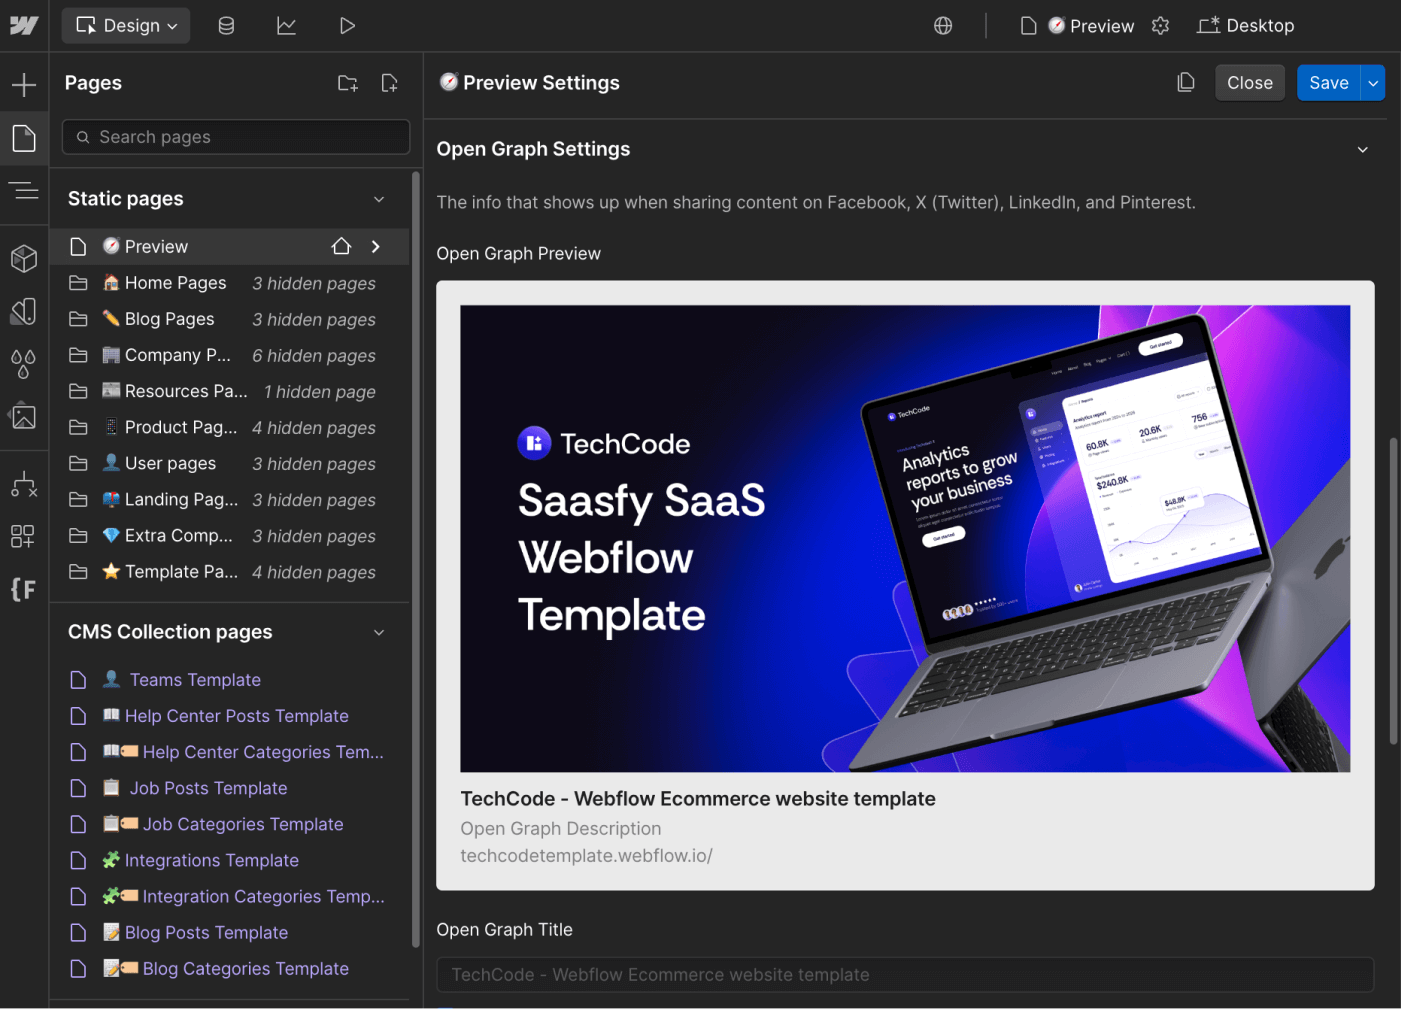
Task: Close the Preview Settings panel
Action: pyautogui.click(x=1249, y=83)
